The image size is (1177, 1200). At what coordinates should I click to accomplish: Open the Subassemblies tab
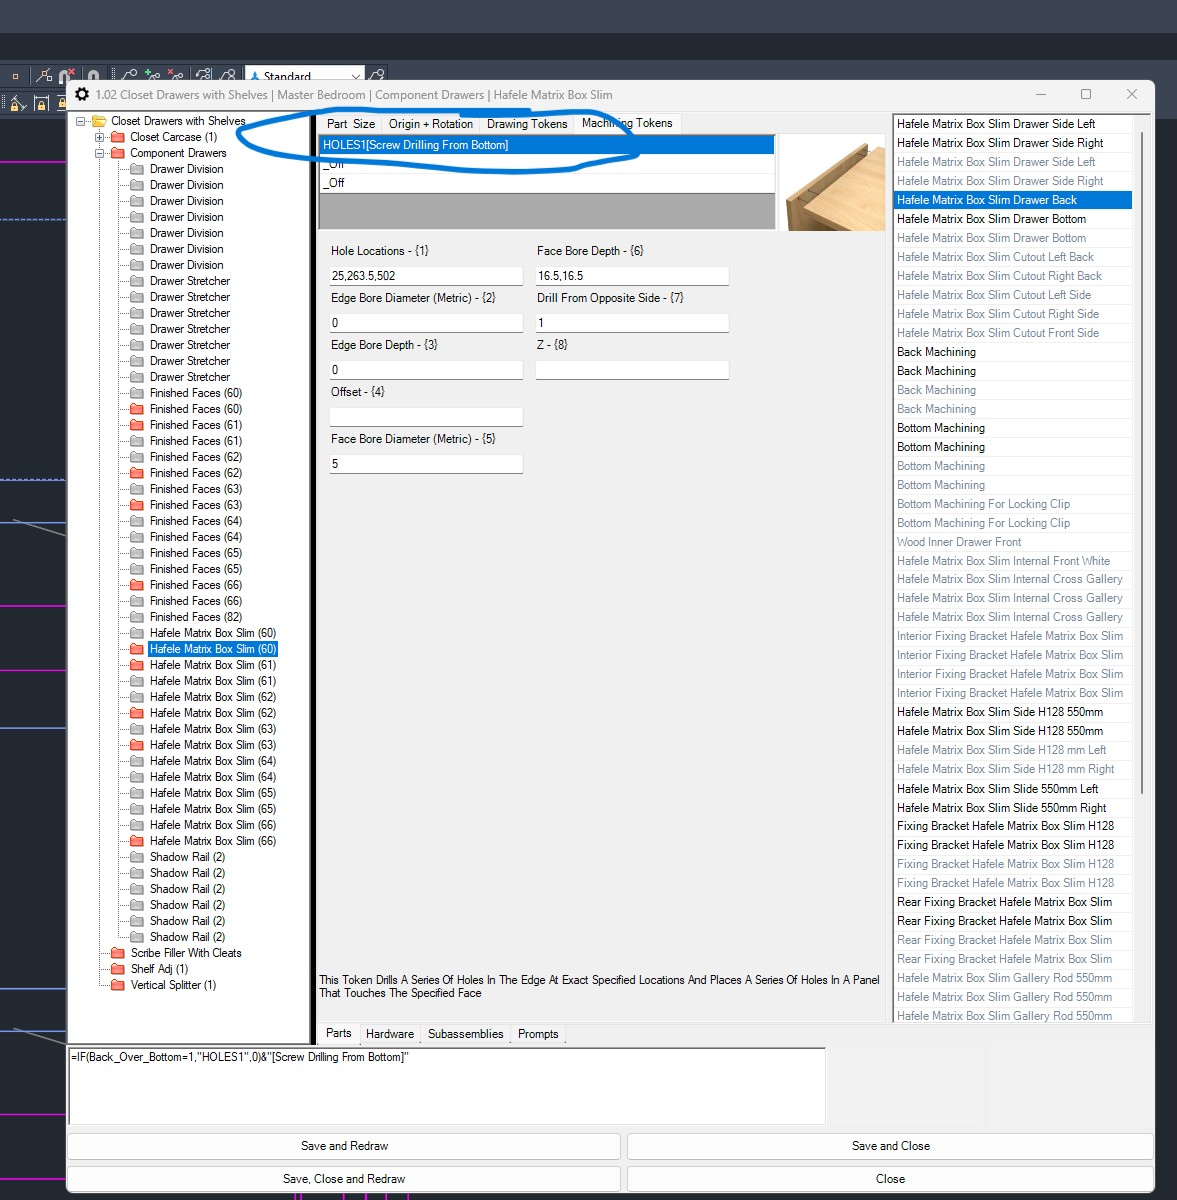tap(466, 1034)
